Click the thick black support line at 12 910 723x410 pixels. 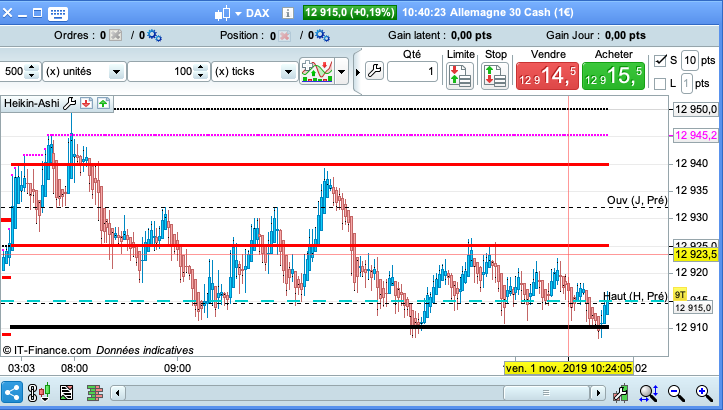click(x=309, y=327)
